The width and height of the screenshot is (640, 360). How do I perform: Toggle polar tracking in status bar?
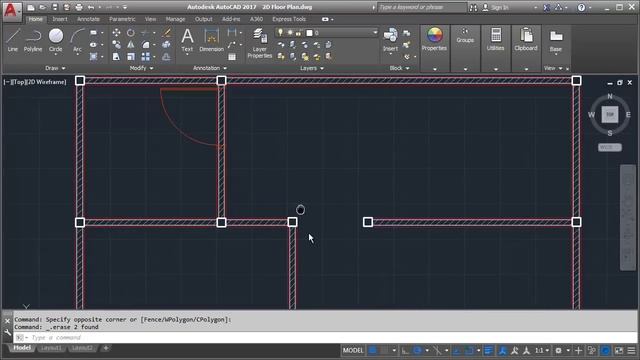(417, 350)
